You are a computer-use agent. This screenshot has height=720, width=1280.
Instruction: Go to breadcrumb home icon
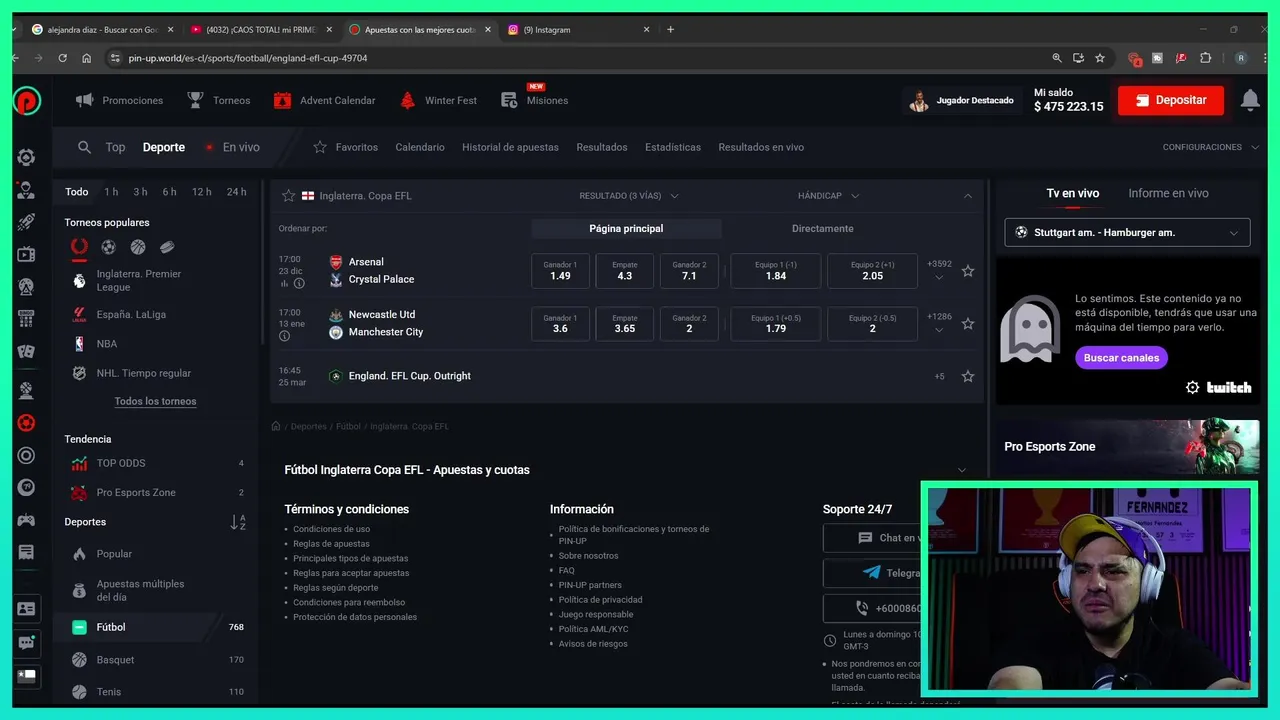click(276, 426)
